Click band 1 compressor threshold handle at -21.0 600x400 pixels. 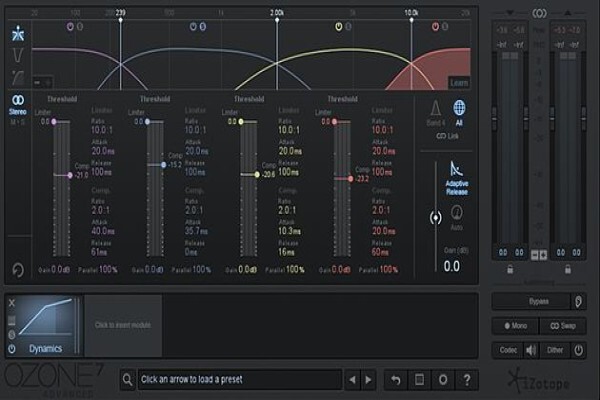coord(70,175)
